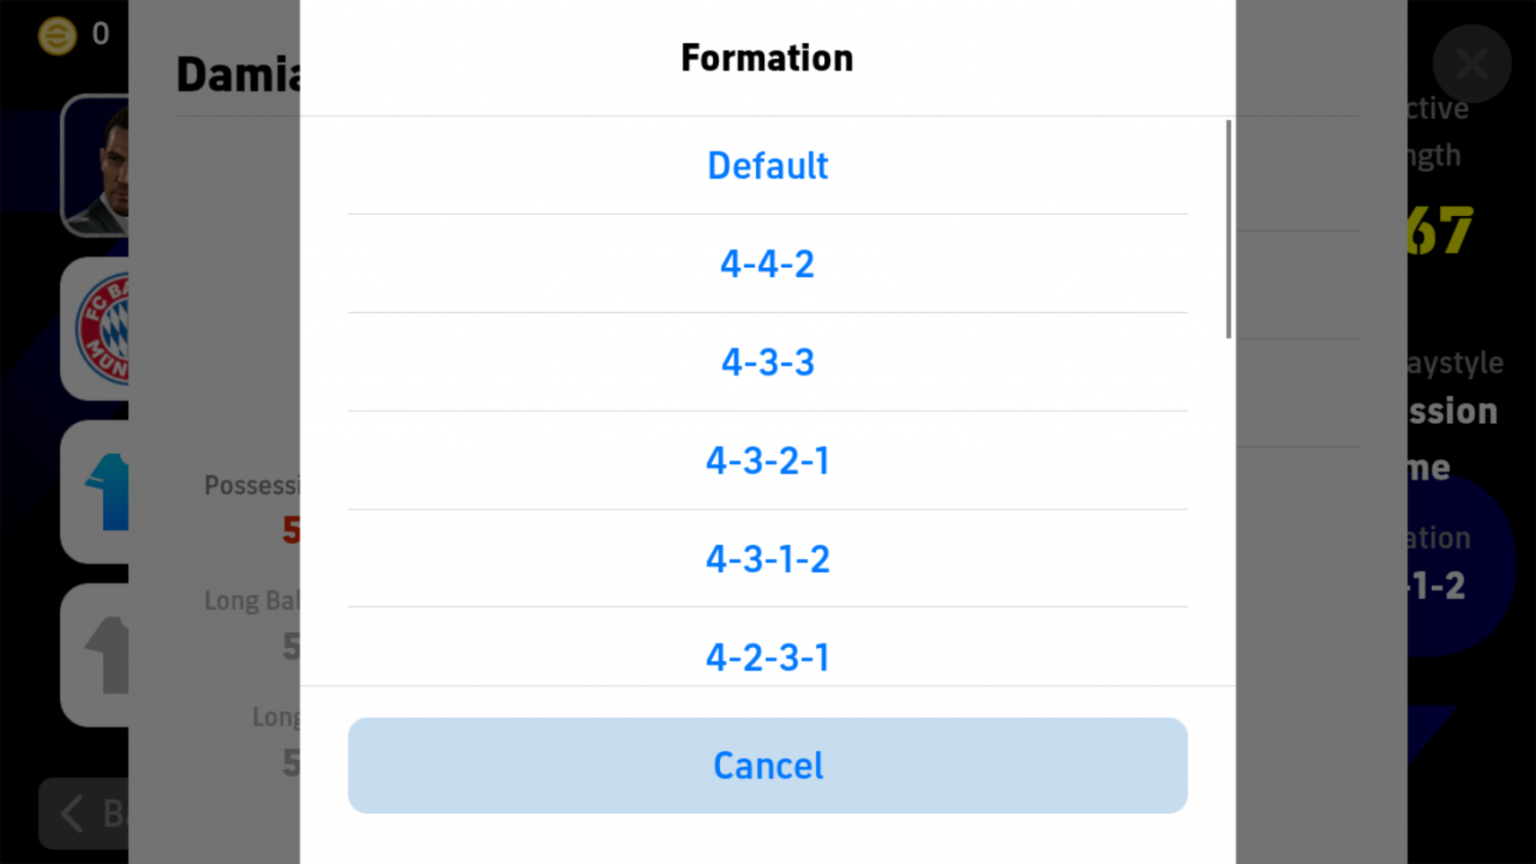Choose the 4-3-3 formation
This screenshot has height=864, width=1536.
pyautogui.click(x=767, y=362)
